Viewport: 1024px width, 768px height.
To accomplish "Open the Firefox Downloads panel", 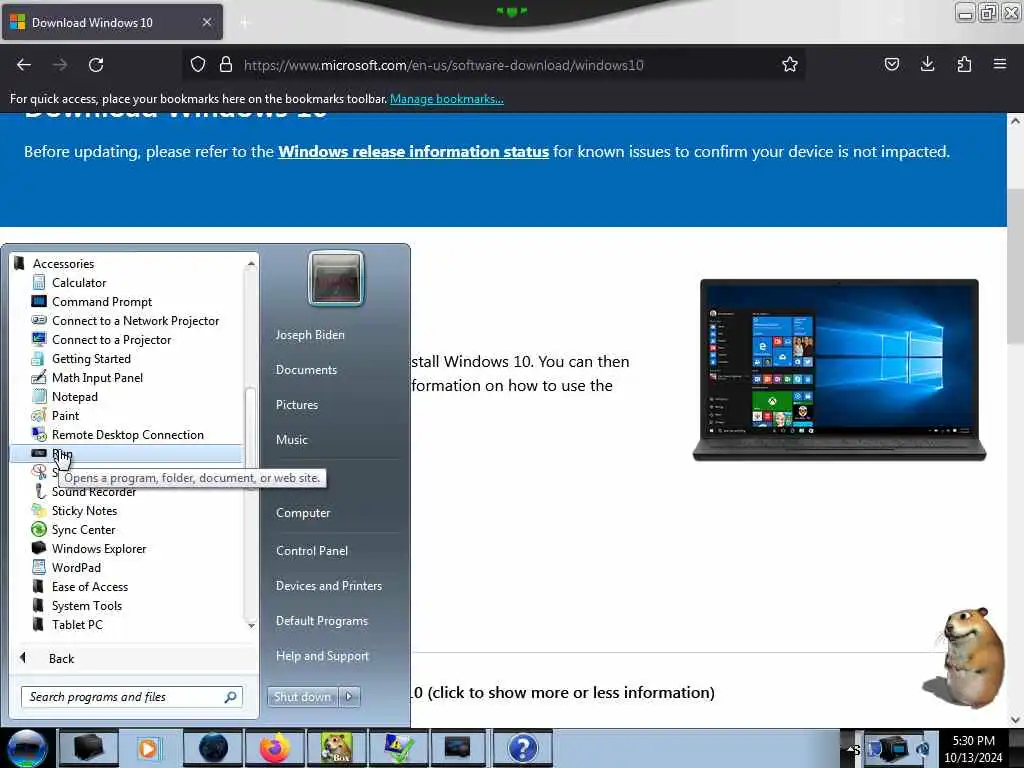I will click(x=927, y=64).
